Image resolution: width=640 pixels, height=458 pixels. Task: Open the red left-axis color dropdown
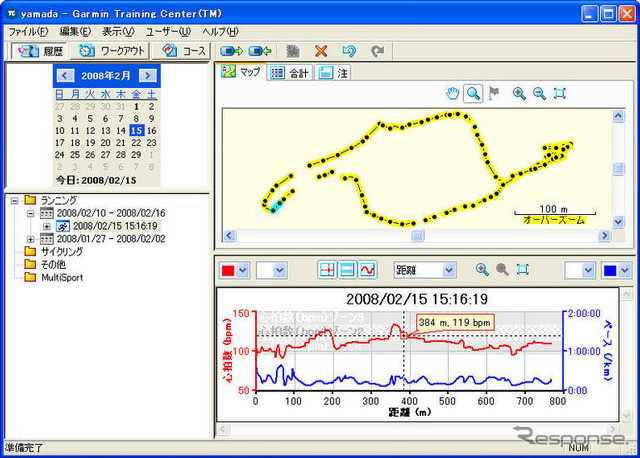coord(241,270)
